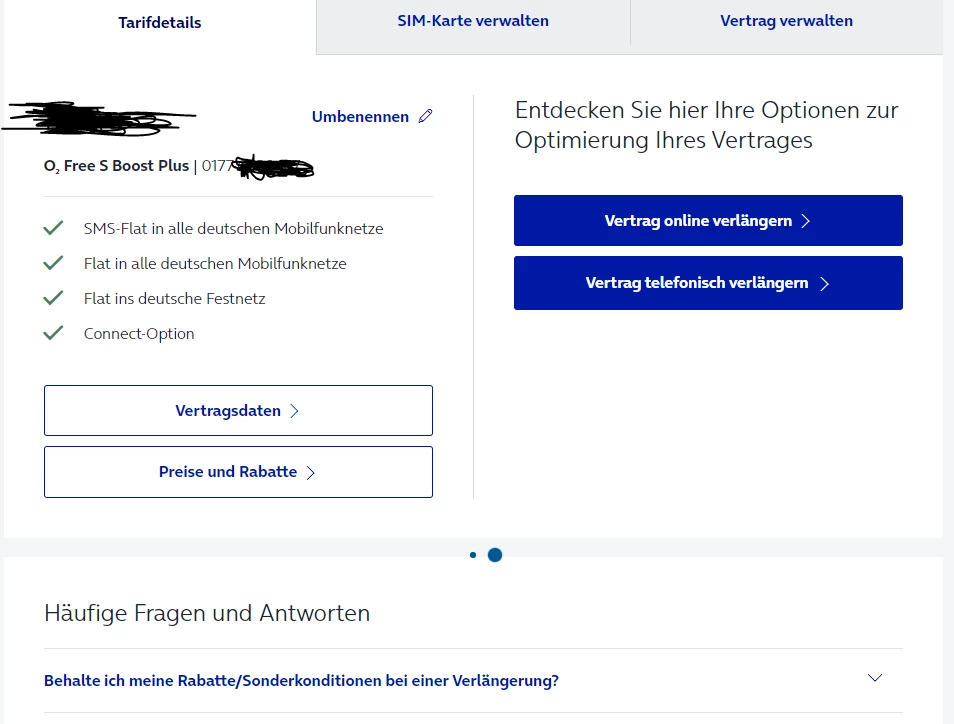Image resolution: width=954 pixels, height=724 pixels.
Task: Open the Tarifdetails tab
Action: [x=159, y=23]
